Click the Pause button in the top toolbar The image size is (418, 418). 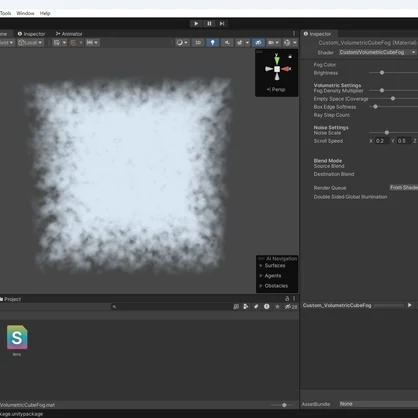[209, 24]
